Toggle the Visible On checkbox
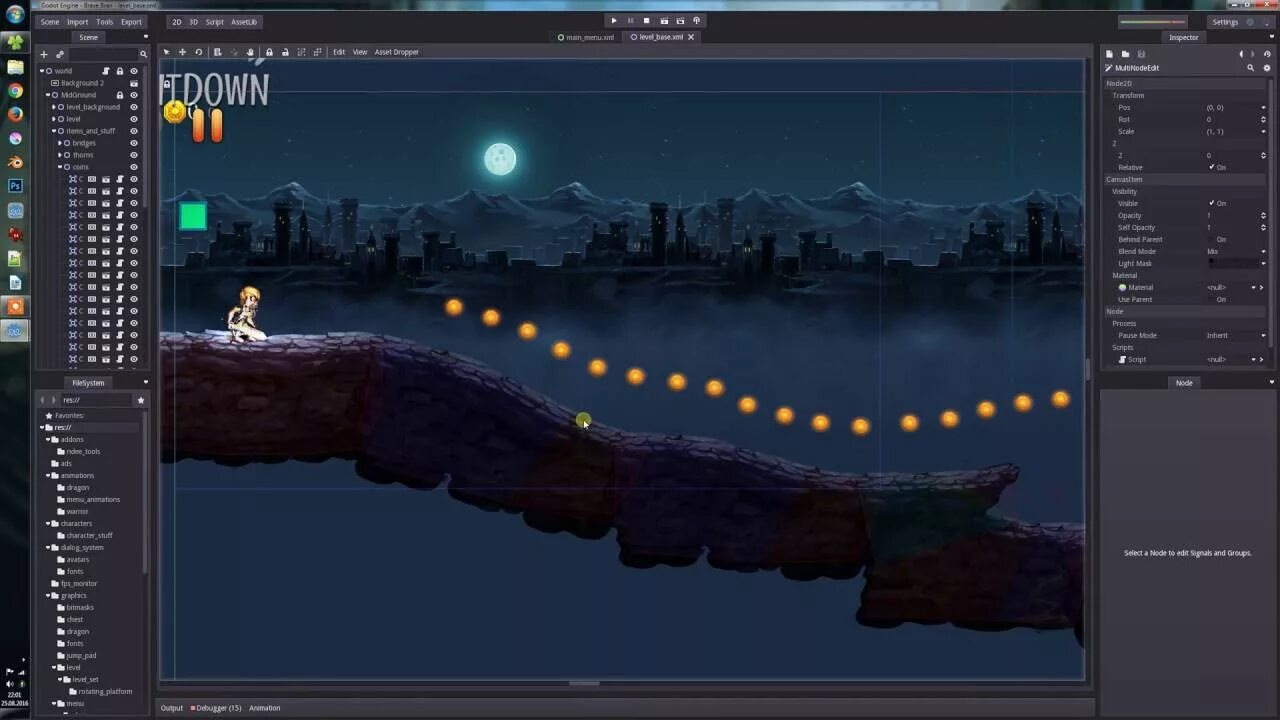This screenshot has width=1280, height=720. tap(1212, 203)
